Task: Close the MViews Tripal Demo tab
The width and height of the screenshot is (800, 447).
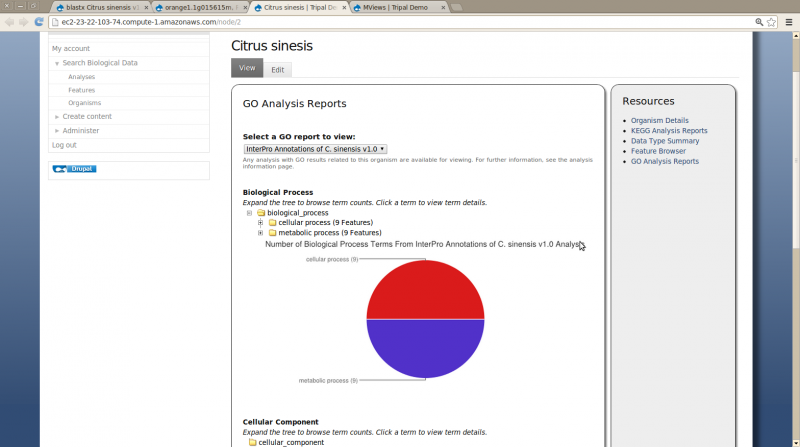Action: coord(443,8)
